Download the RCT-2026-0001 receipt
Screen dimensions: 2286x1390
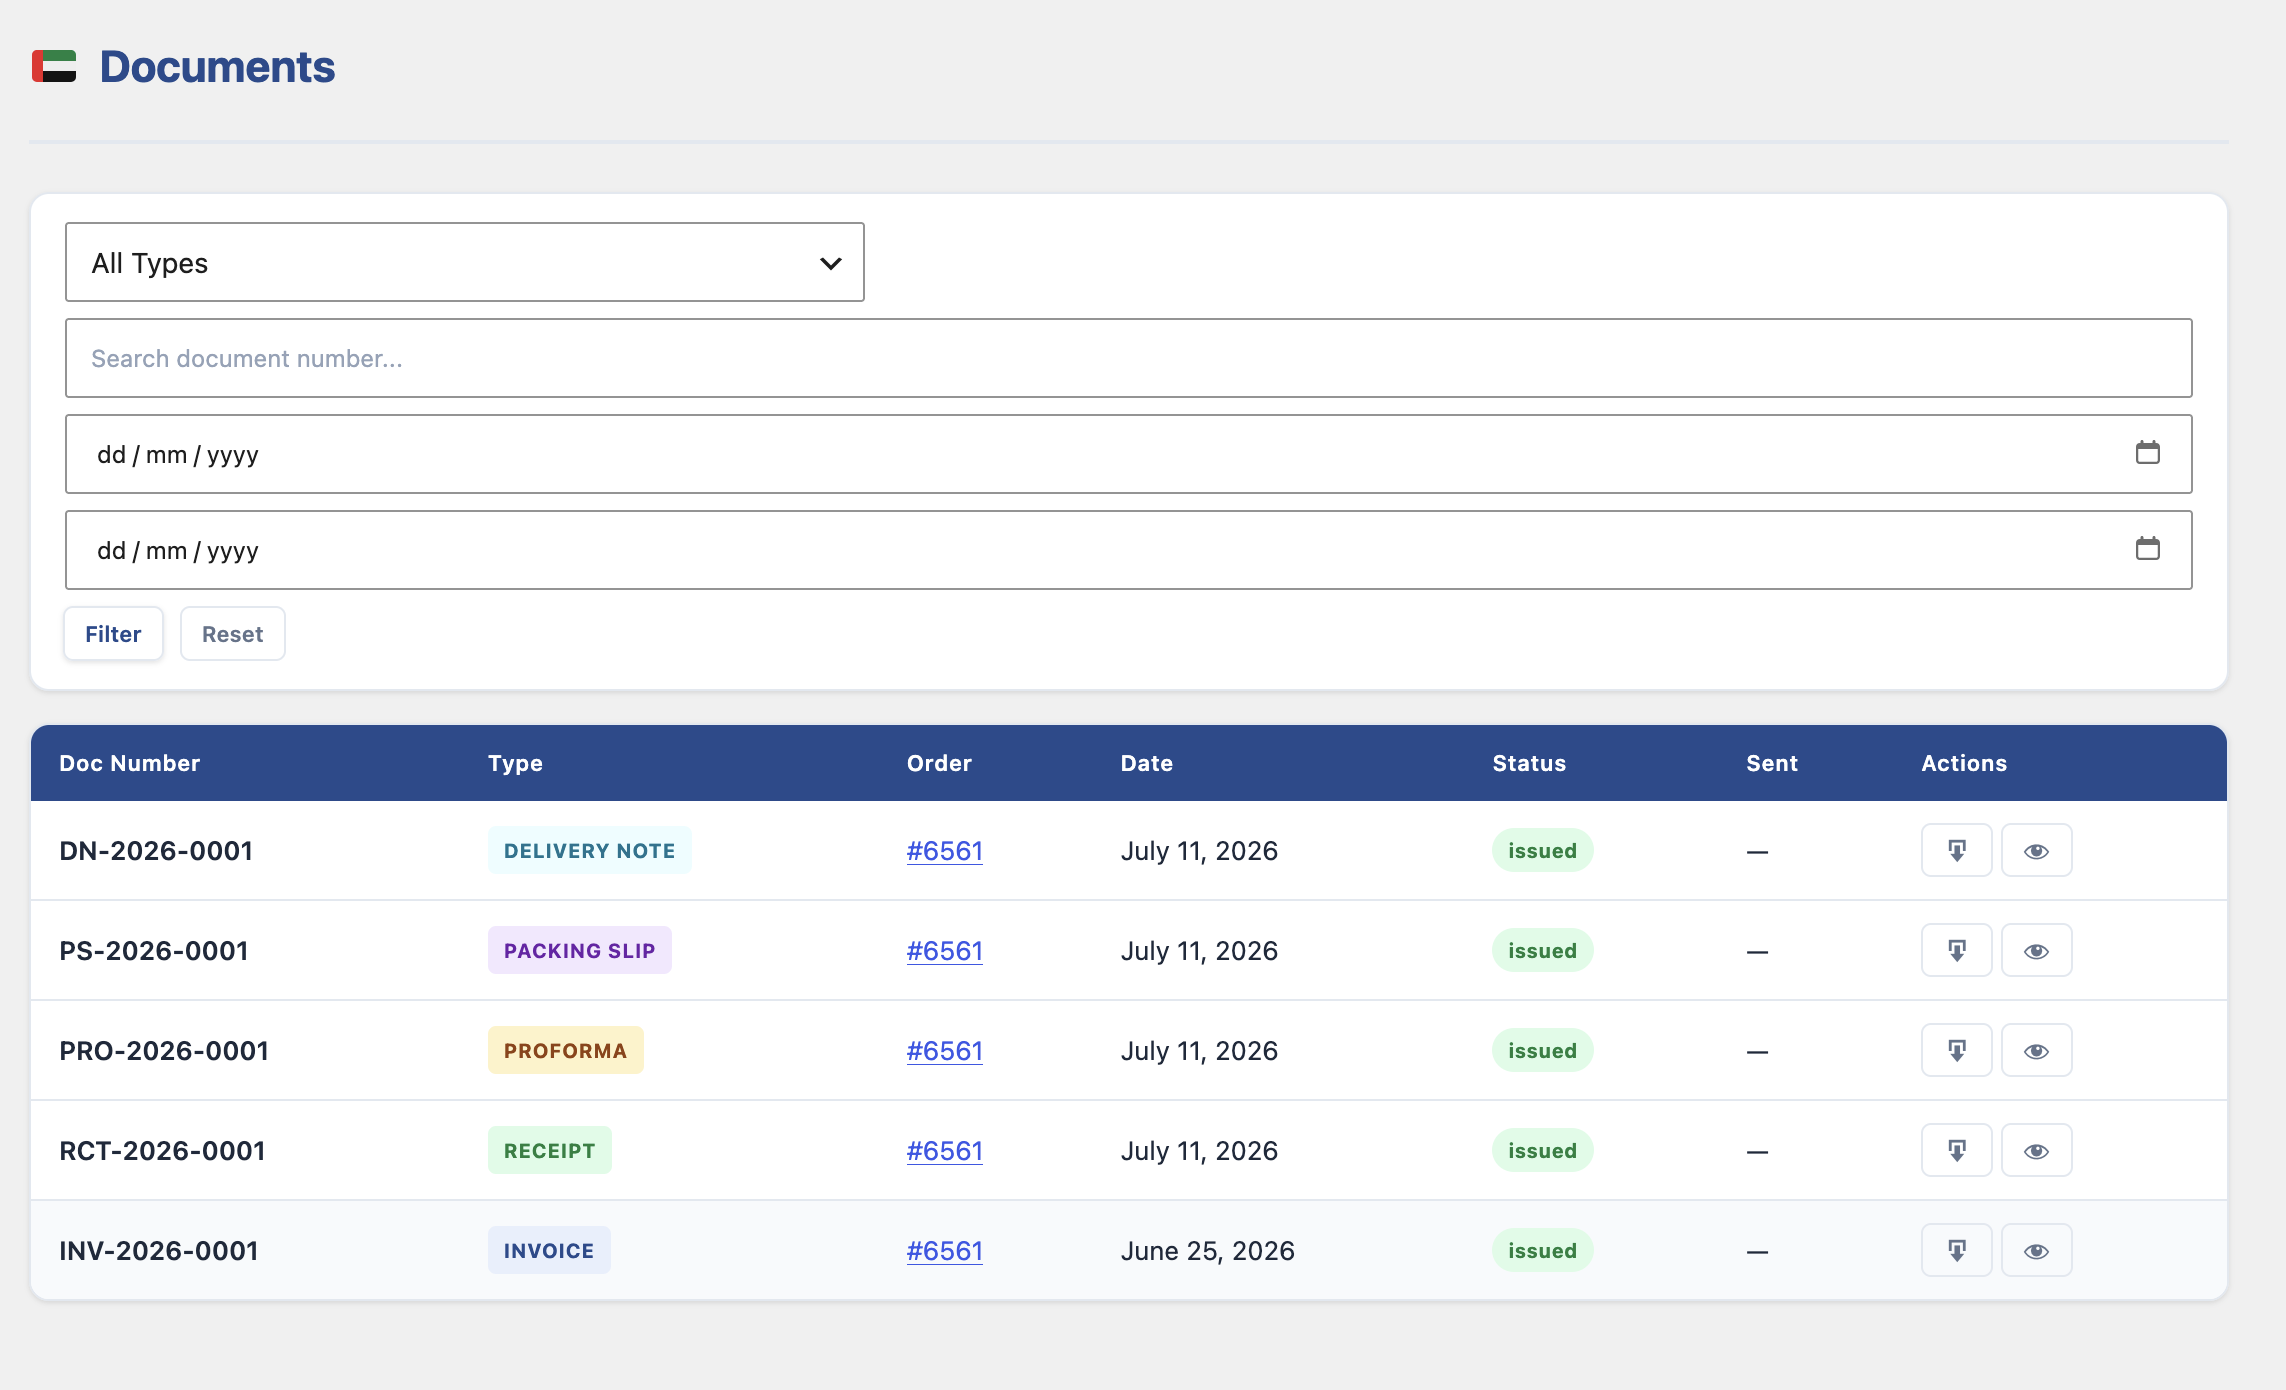click(x=1956, y=1150)
